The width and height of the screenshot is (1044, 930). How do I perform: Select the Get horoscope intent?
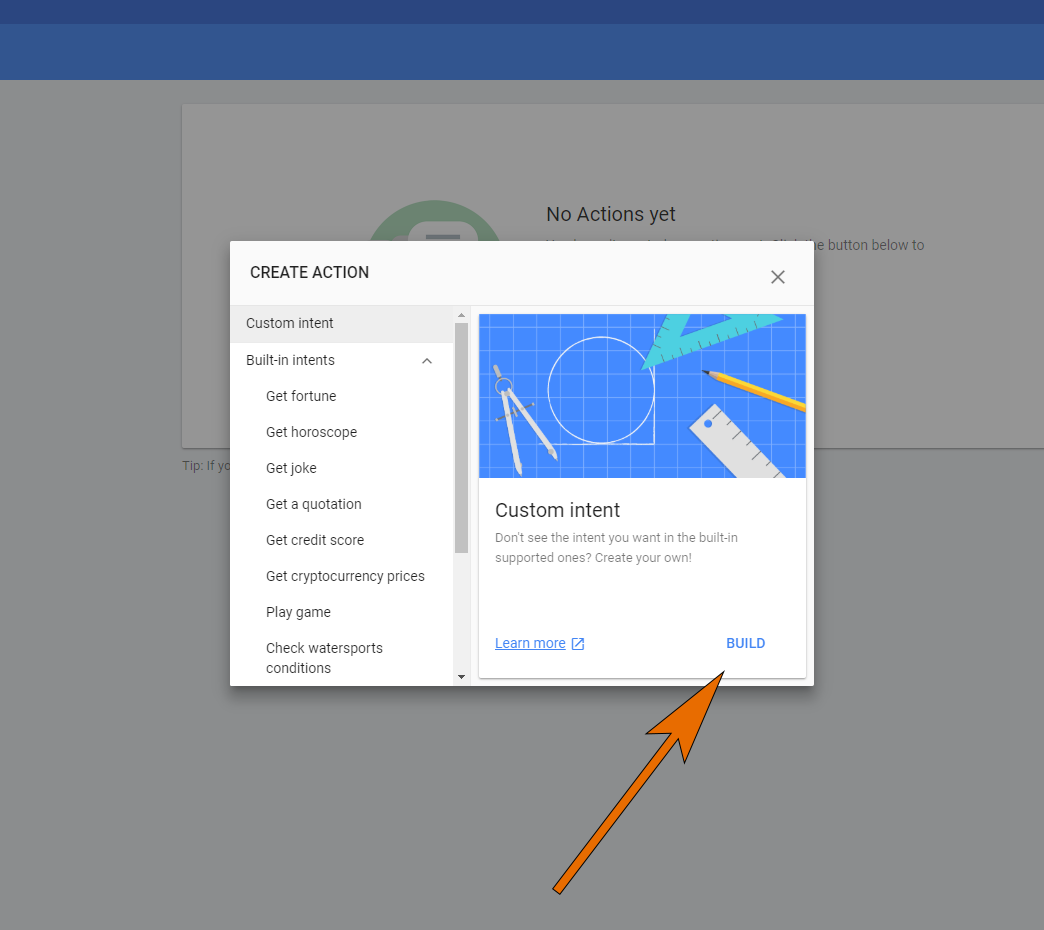311,432
